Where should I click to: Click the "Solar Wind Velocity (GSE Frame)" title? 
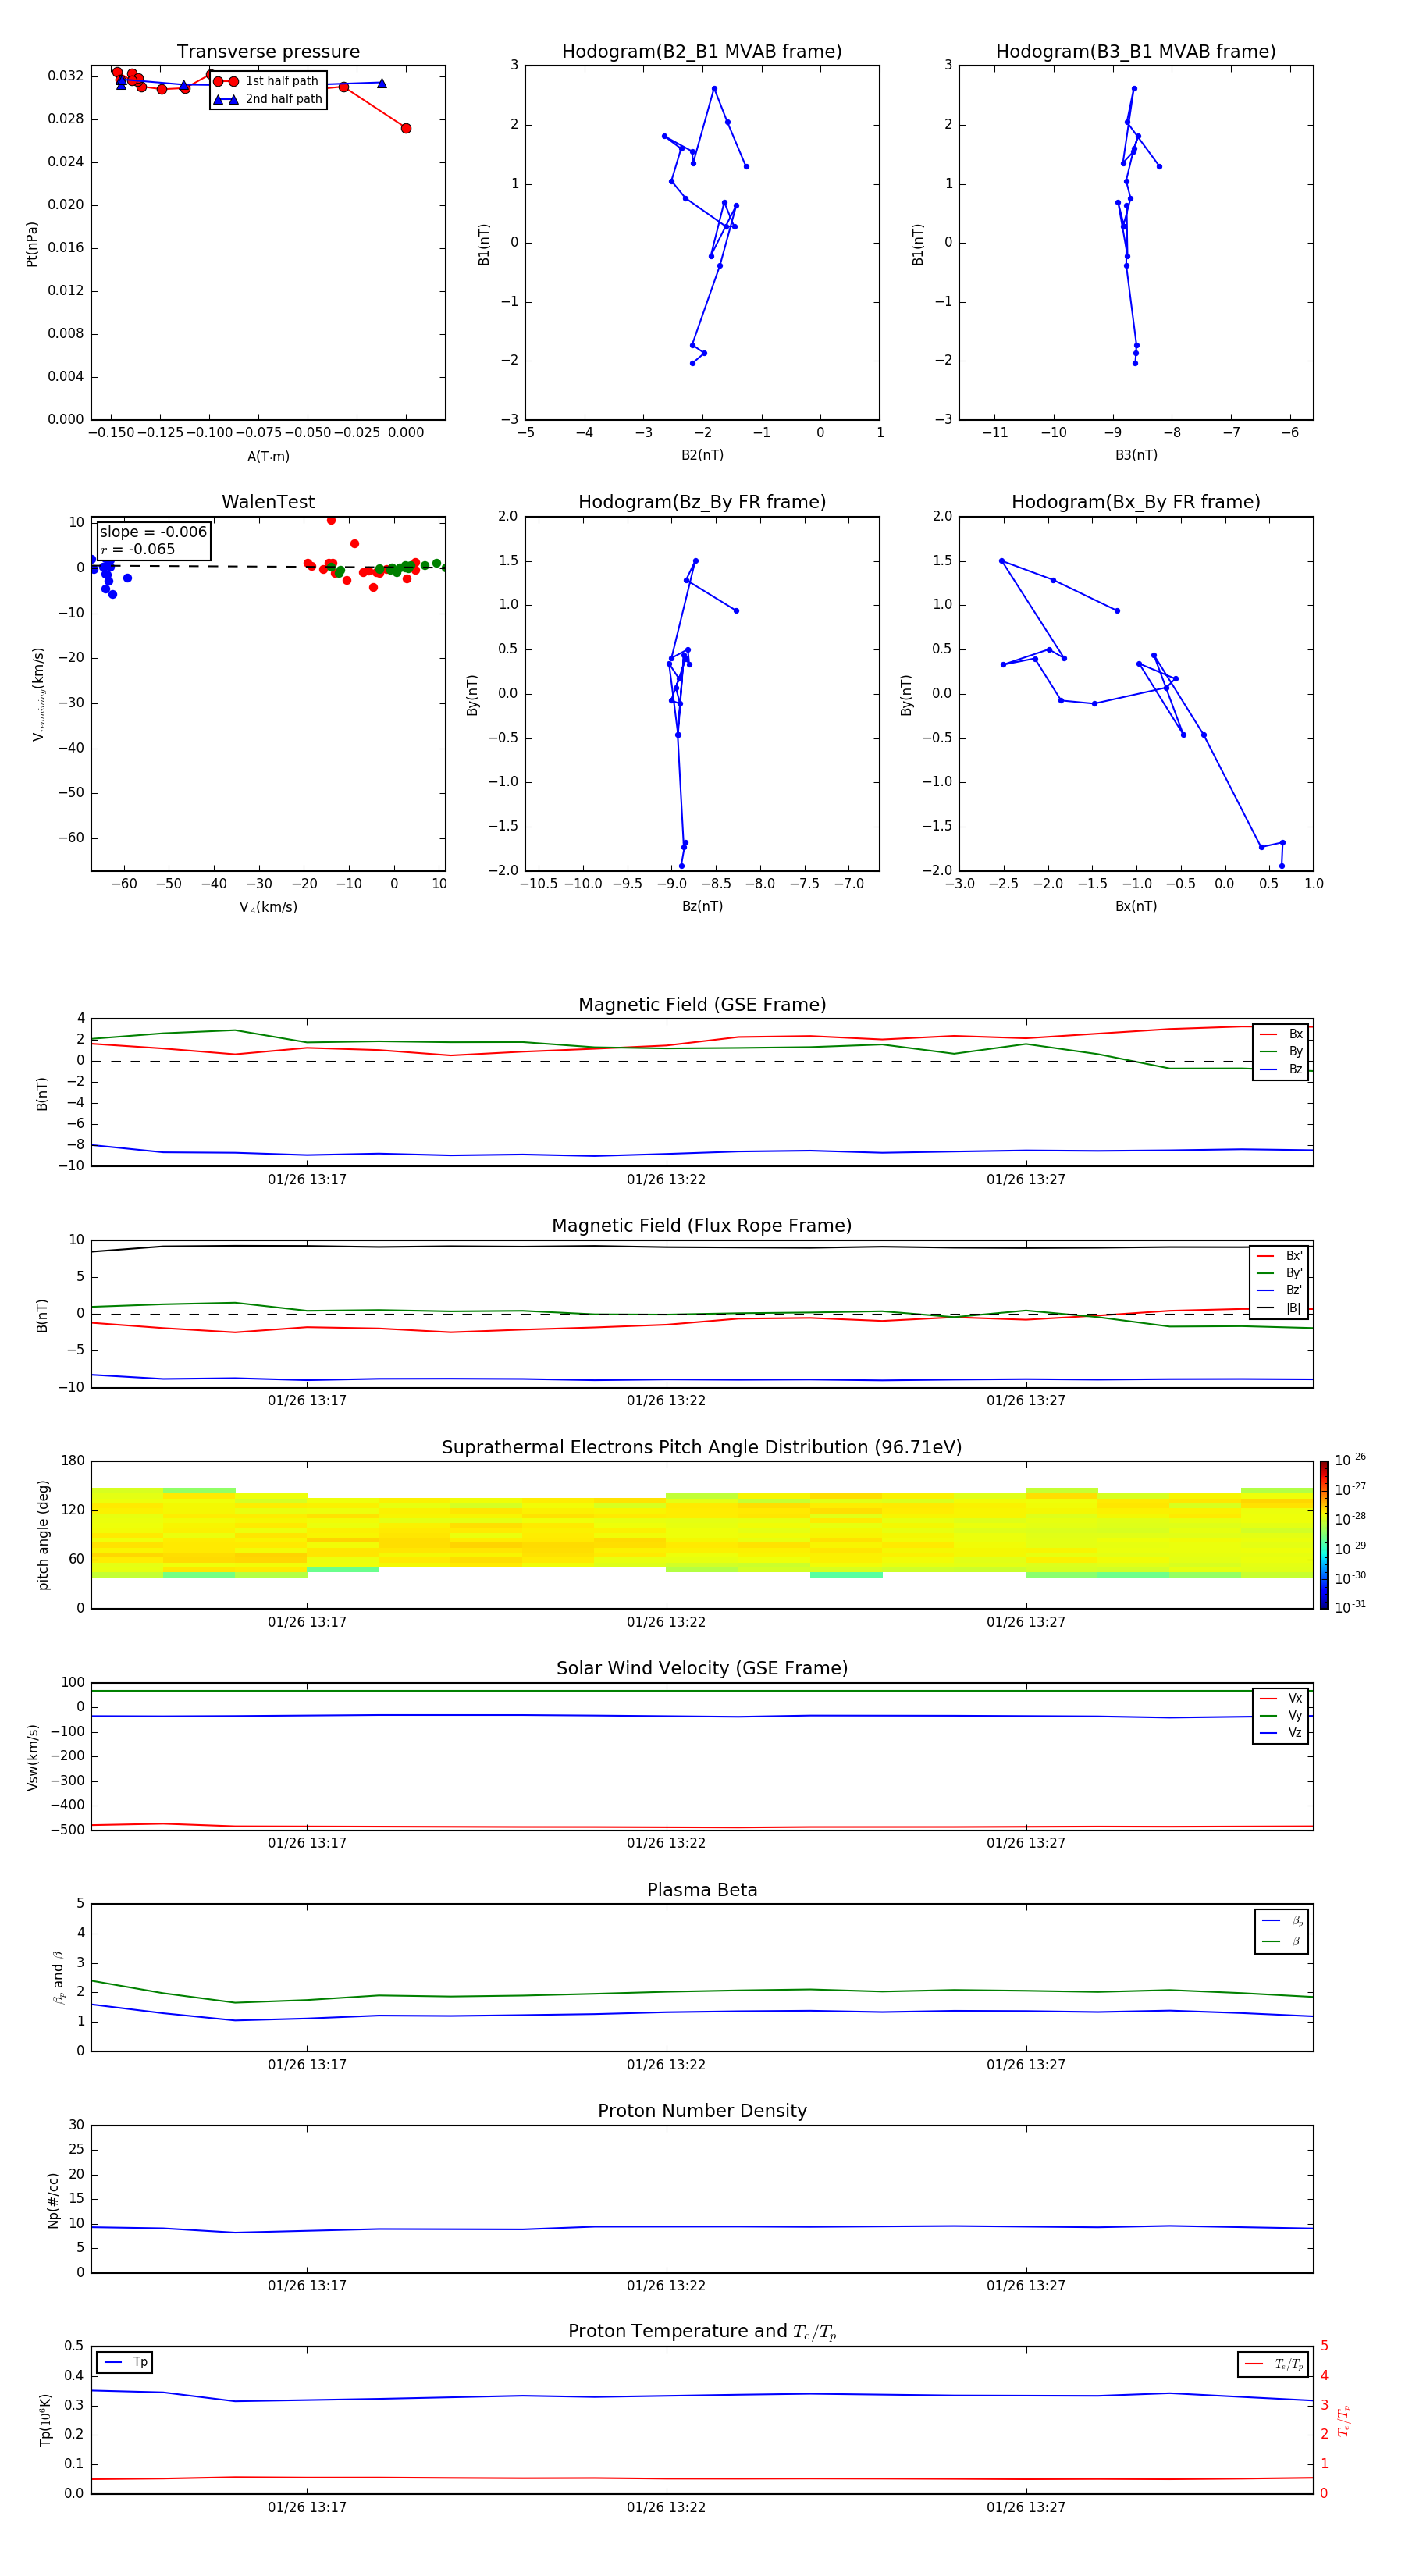[x=702, y=1669]
